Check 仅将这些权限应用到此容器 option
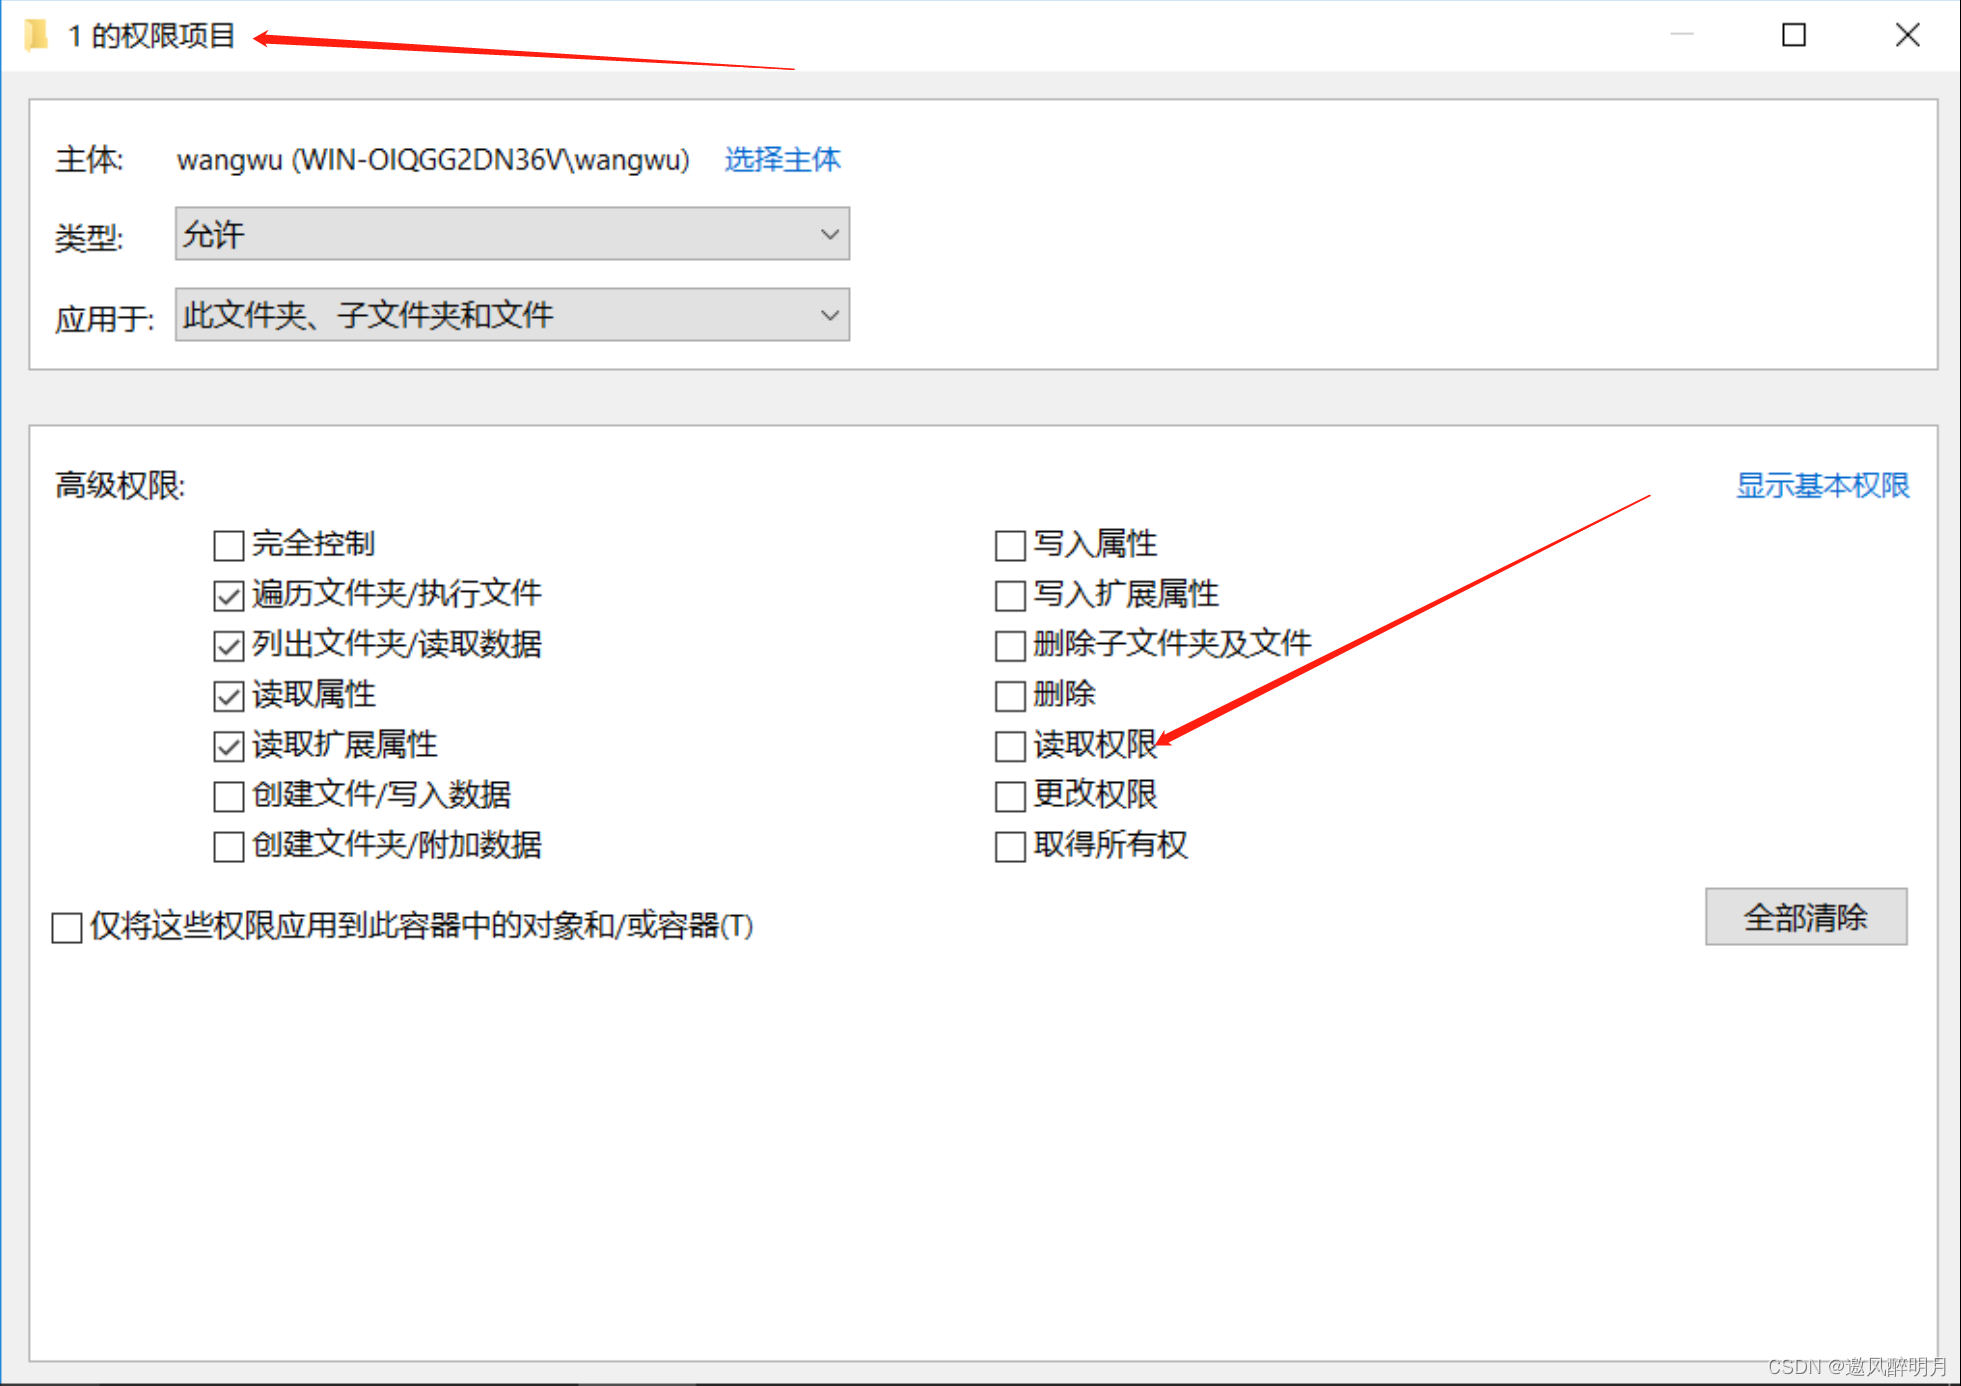The image size is (1961, 1386). (67, 927)
